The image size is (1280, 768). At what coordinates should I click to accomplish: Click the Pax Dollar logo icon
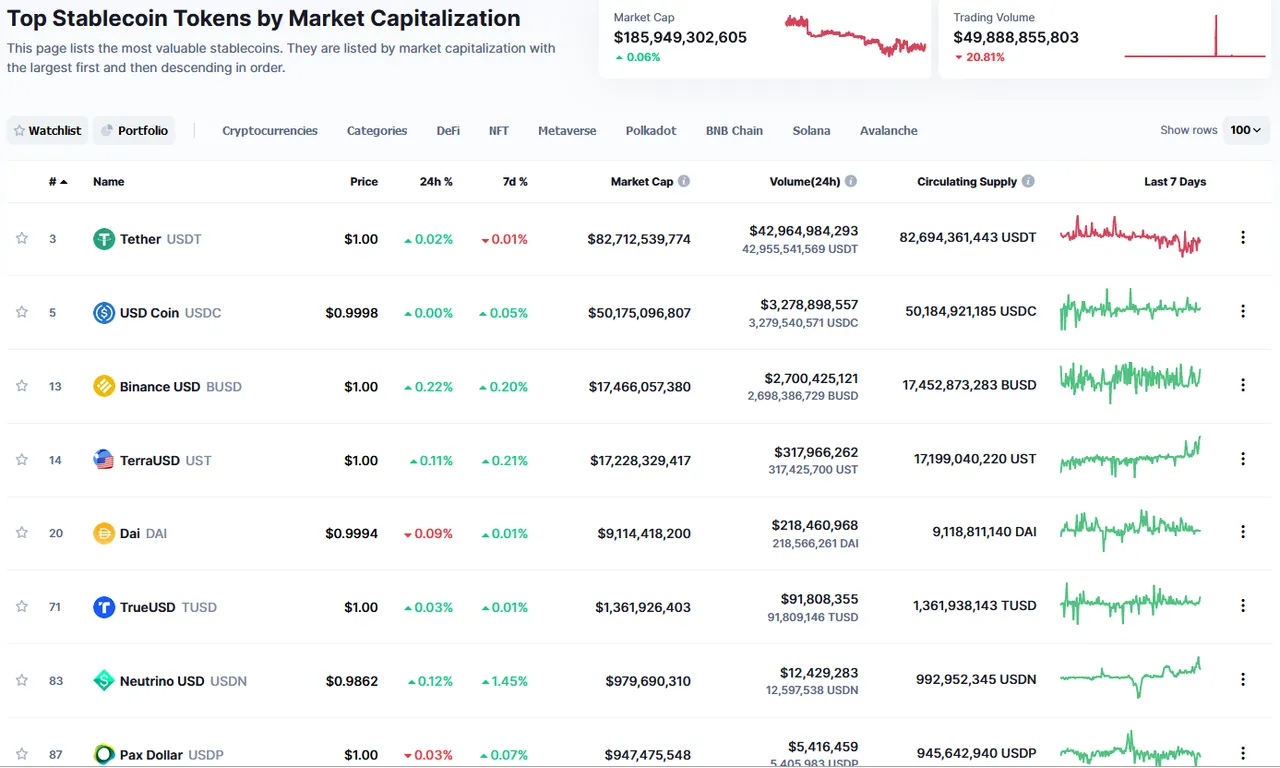pos(104,754)
